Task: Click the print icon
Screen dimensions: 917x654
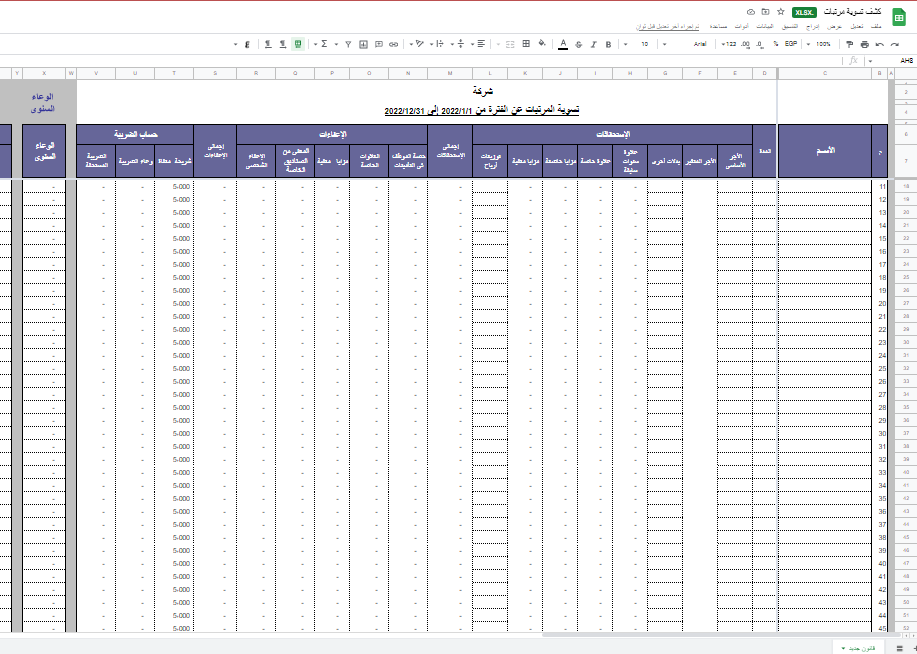Action: (864, 44)
